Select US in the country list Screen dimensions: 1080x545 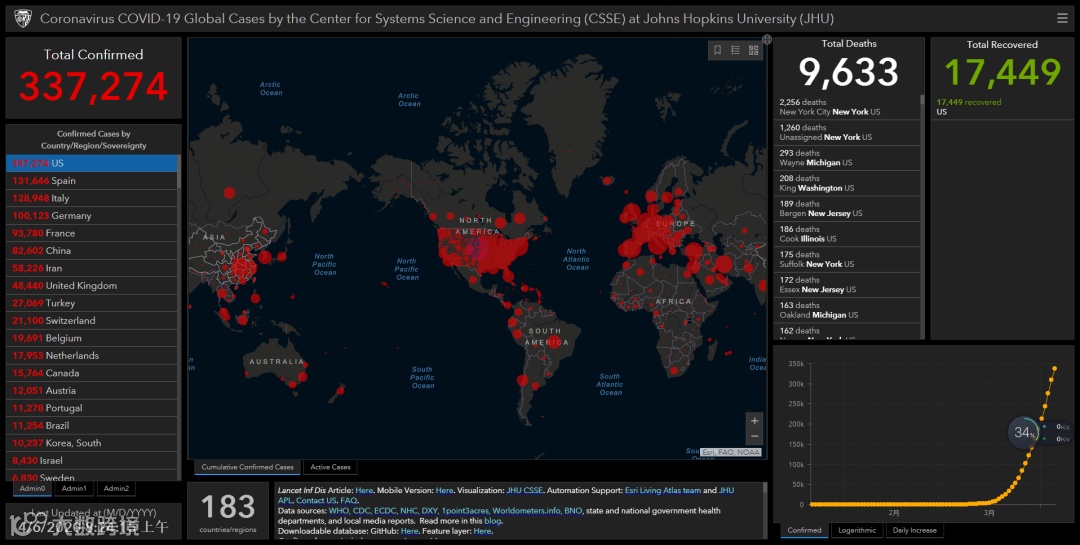(x=92, y=163)
